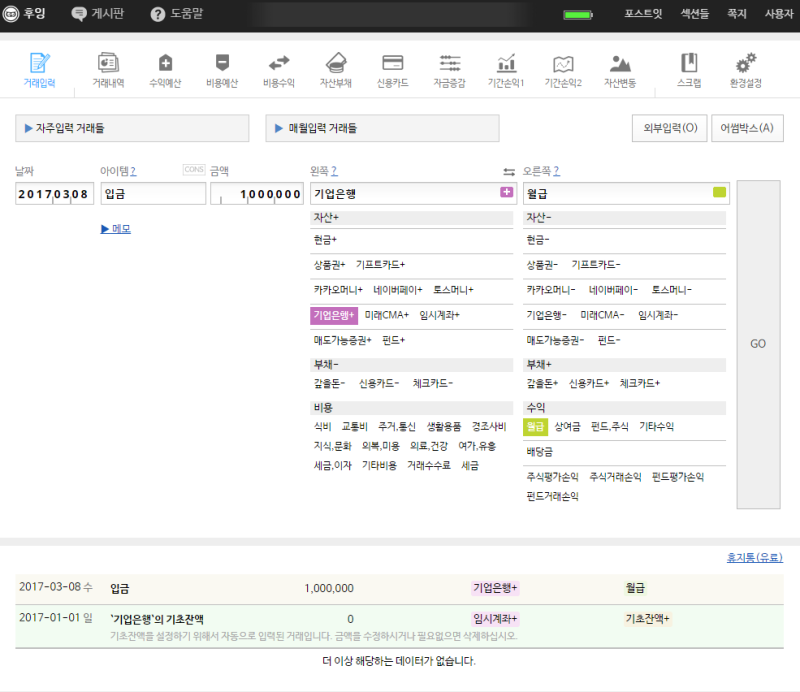Open the 비용예산 expense budget icon
The width and height of the screenshot is (800, 692).
click(222, 69)
